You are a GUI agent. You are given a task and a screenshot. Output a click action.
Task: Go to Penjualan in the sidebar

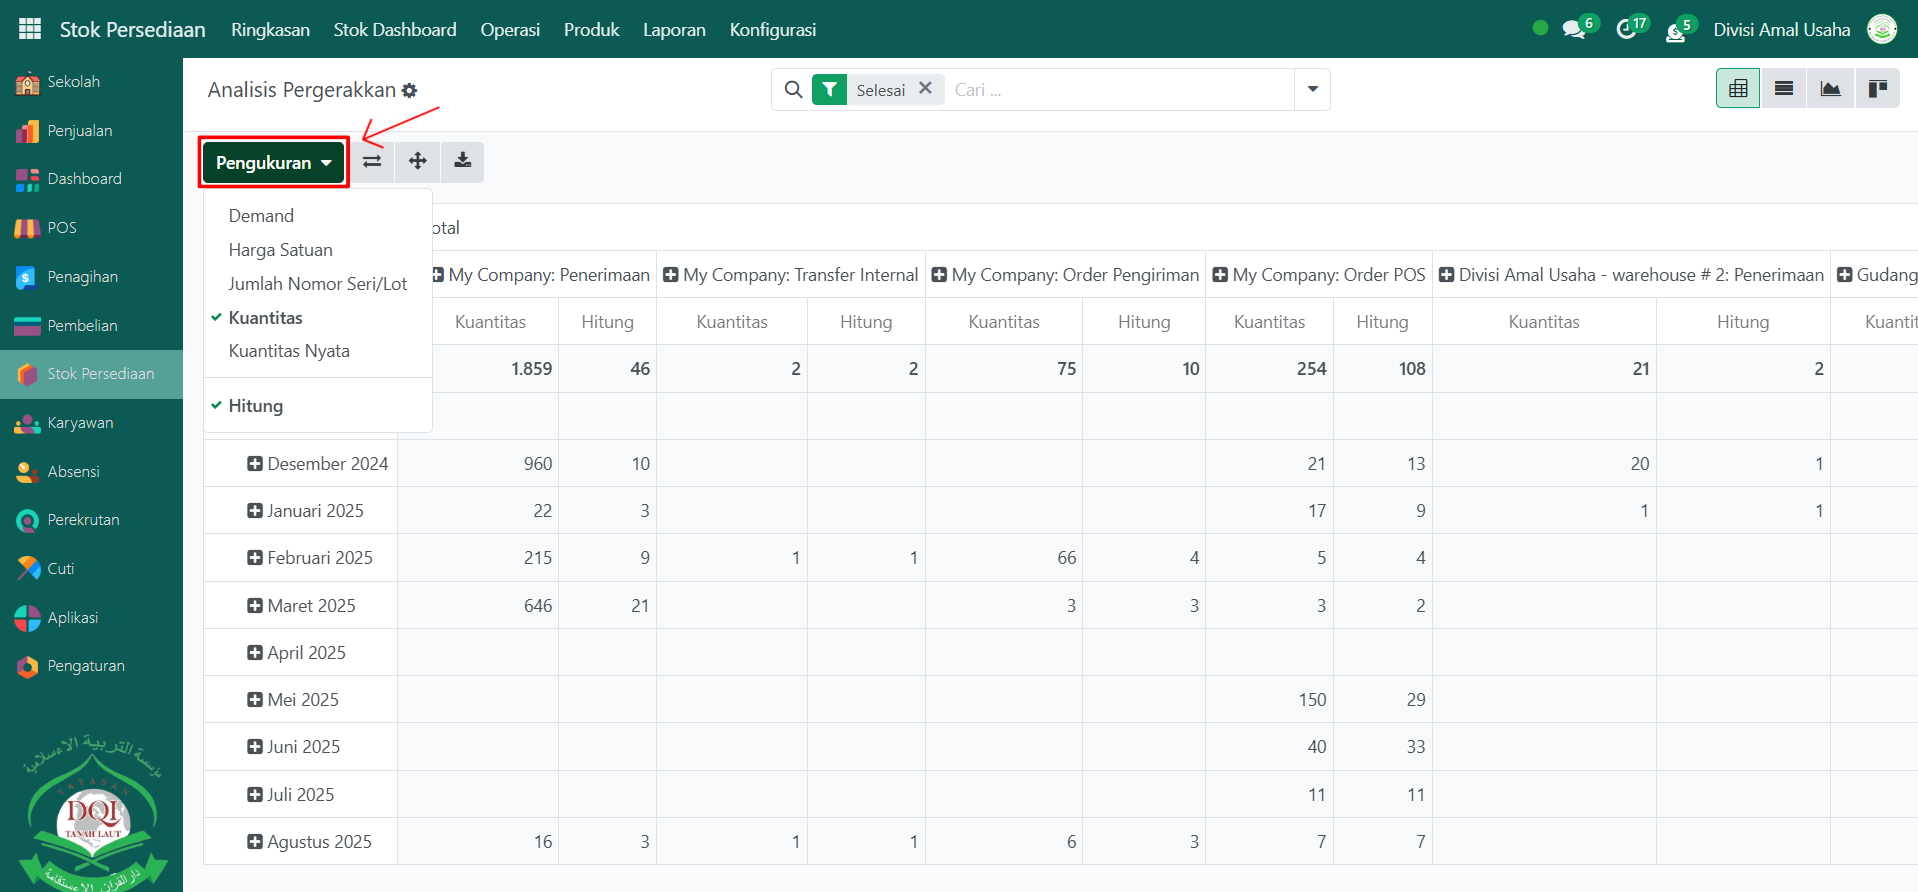click(x=79, y=131)
